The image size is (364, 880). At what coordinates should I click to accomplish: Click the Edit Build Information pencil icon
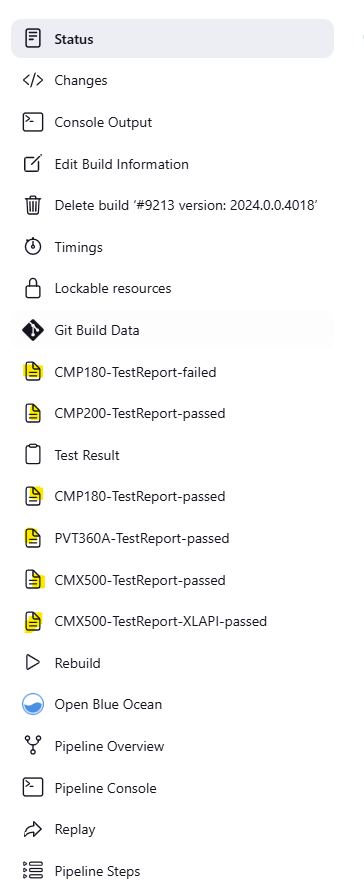(x=33, y=164)
